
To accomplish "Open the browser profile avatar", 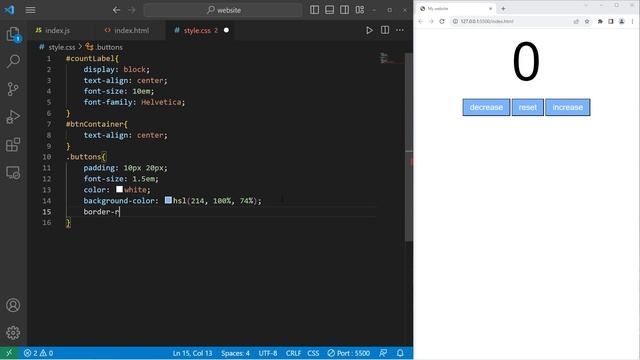I will pos(622,21).
